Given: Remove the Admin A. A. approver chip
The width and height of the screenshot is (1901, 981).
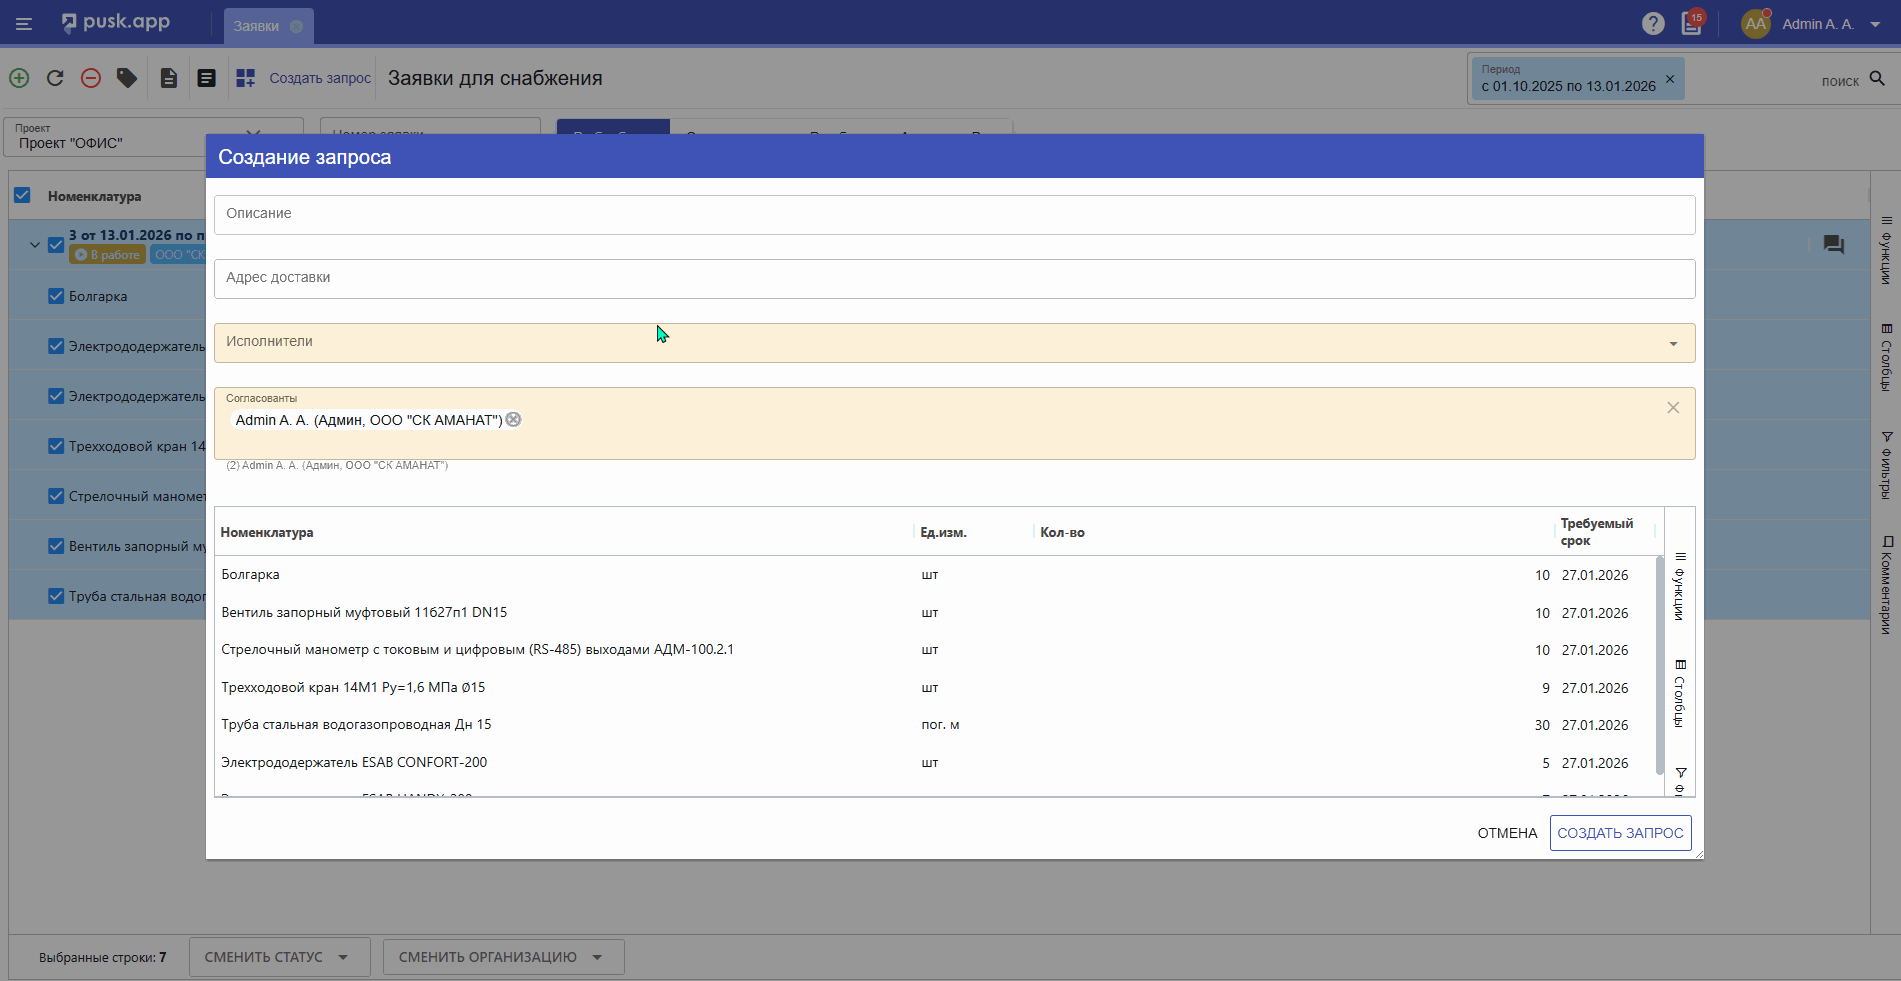Looking at the screenshot, I should pos(513,420).
